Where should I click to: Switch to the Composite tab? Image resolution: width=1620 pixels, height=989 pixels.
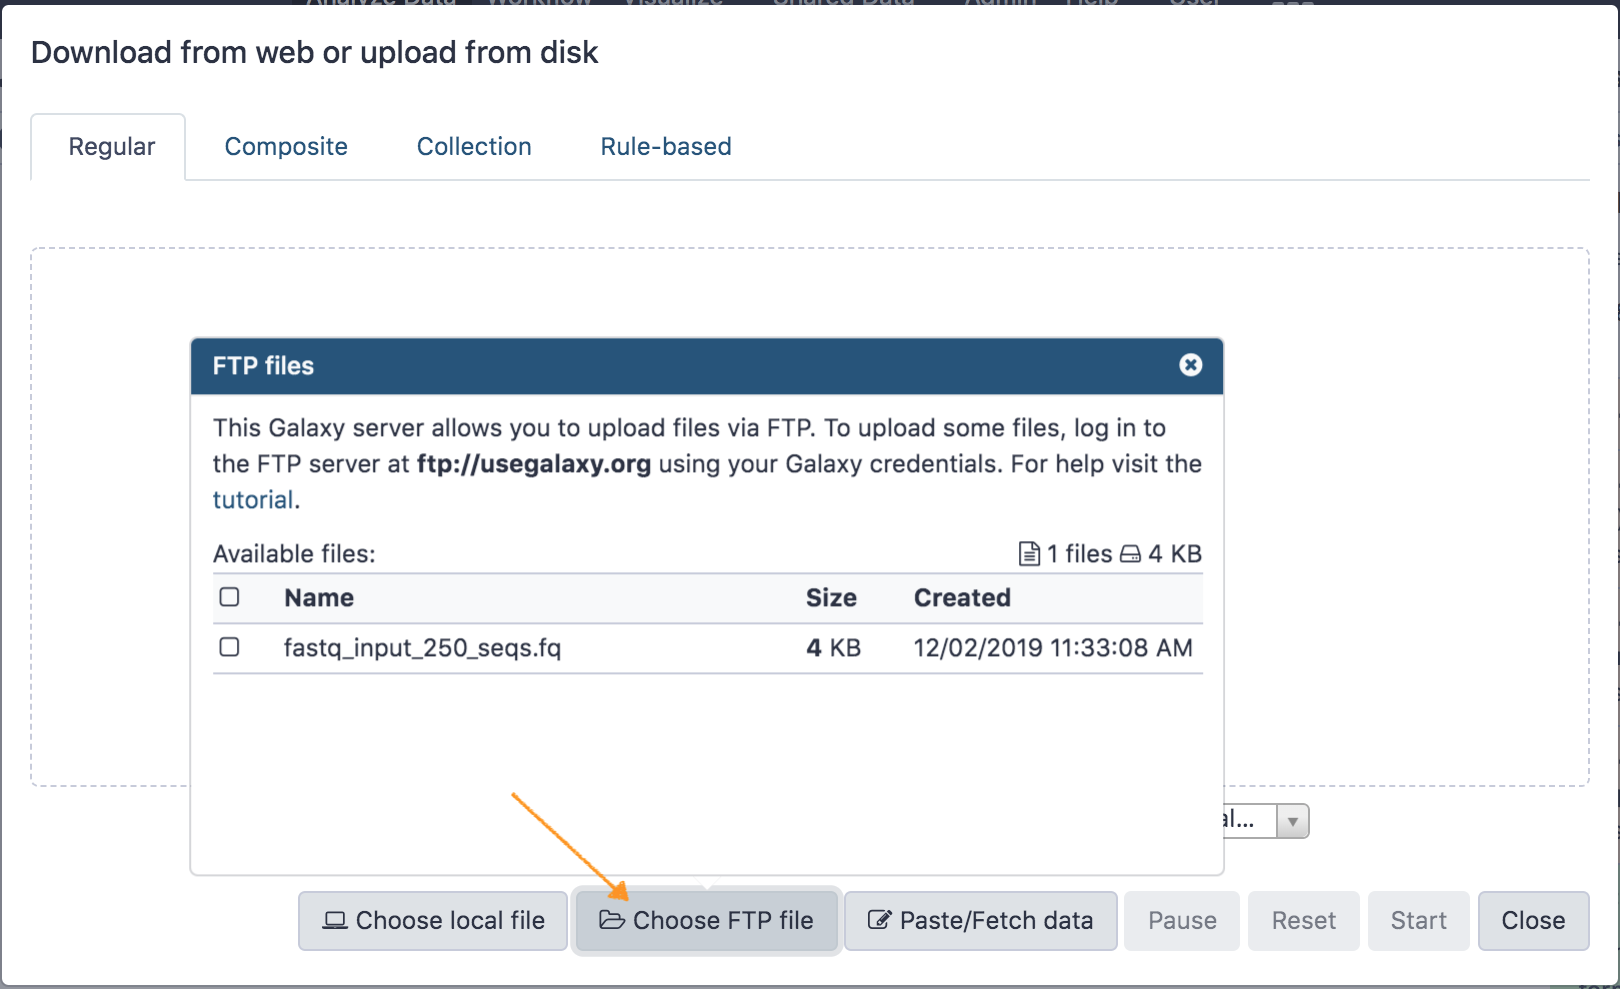[286, 147]
